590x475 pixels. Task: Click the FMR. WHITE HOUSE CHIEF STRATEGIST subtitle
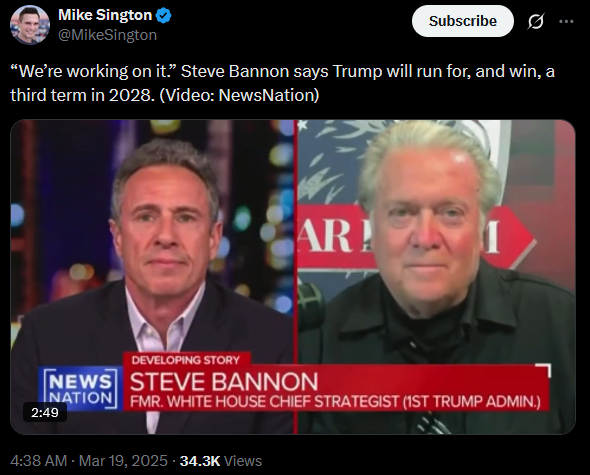point(335,402)
